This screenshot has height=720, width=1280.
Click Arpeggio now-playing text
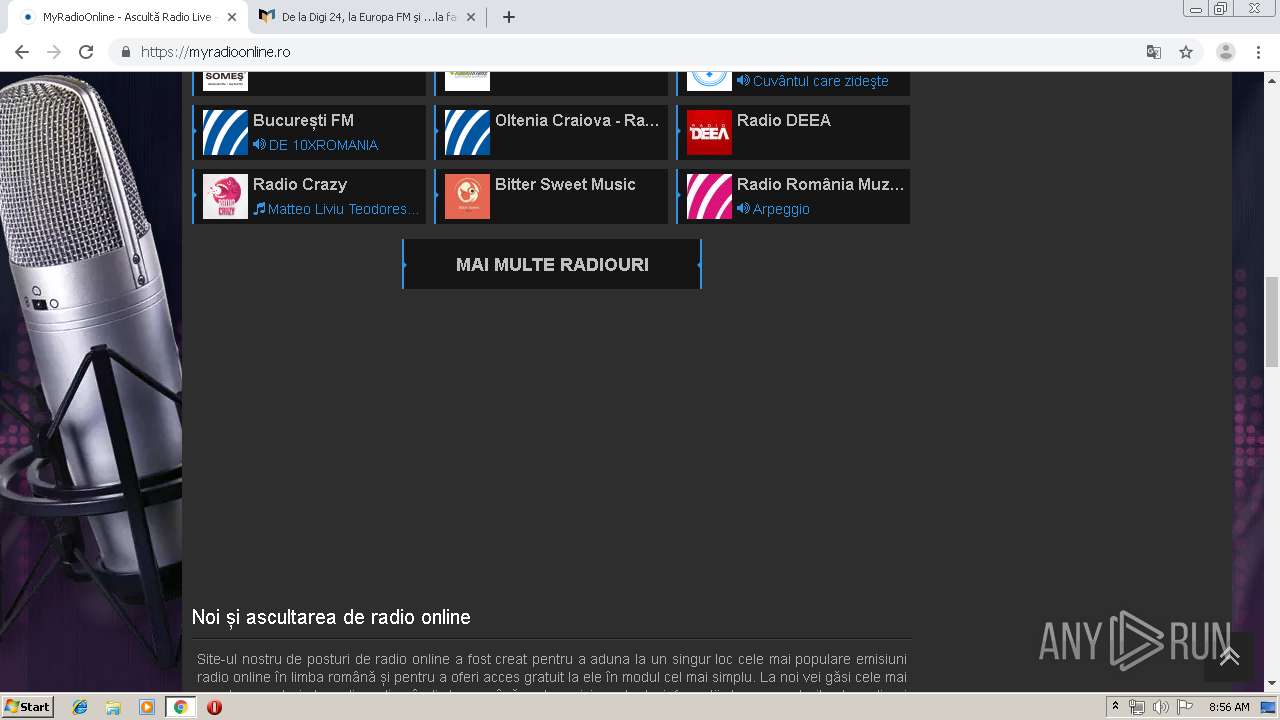[x=781, y=209]
